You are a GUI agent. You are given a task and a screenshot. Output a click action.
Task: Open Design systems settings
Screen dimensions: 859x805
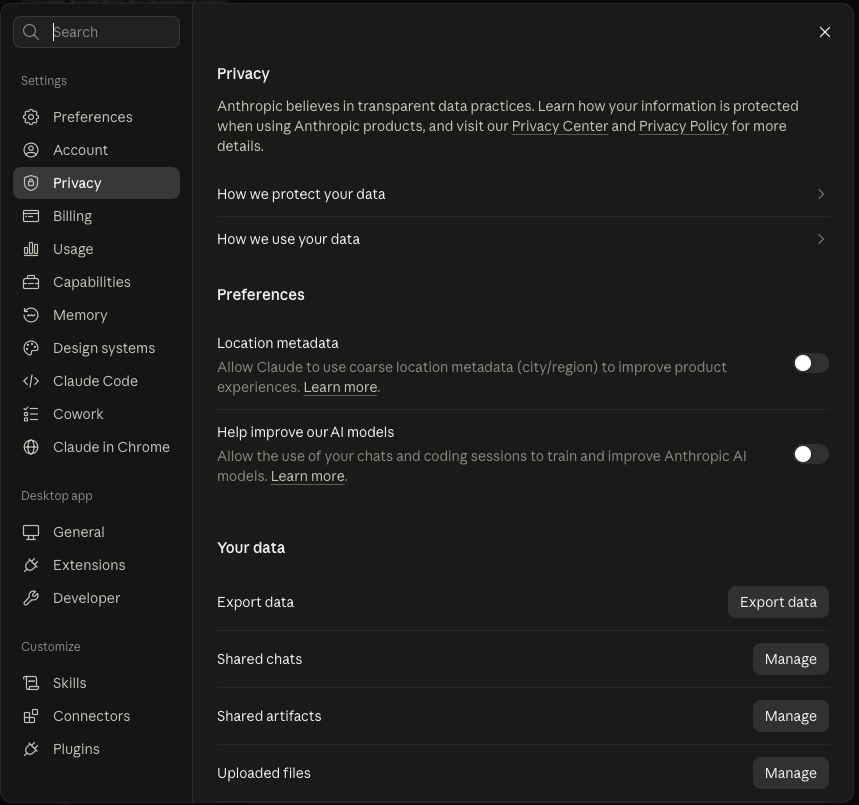96,348
